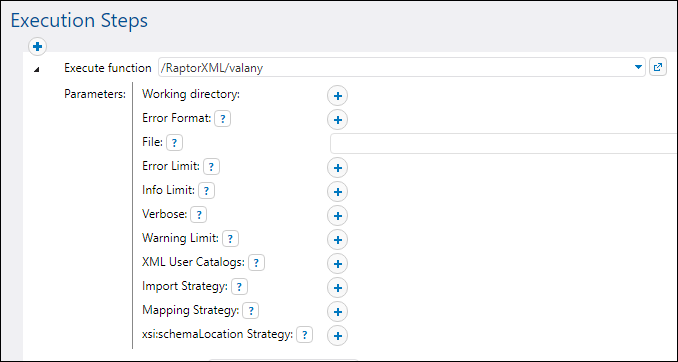Viewport: 678px width, 362px height.
Task: Show help for File parameter
Action: (x=174, y=143)
